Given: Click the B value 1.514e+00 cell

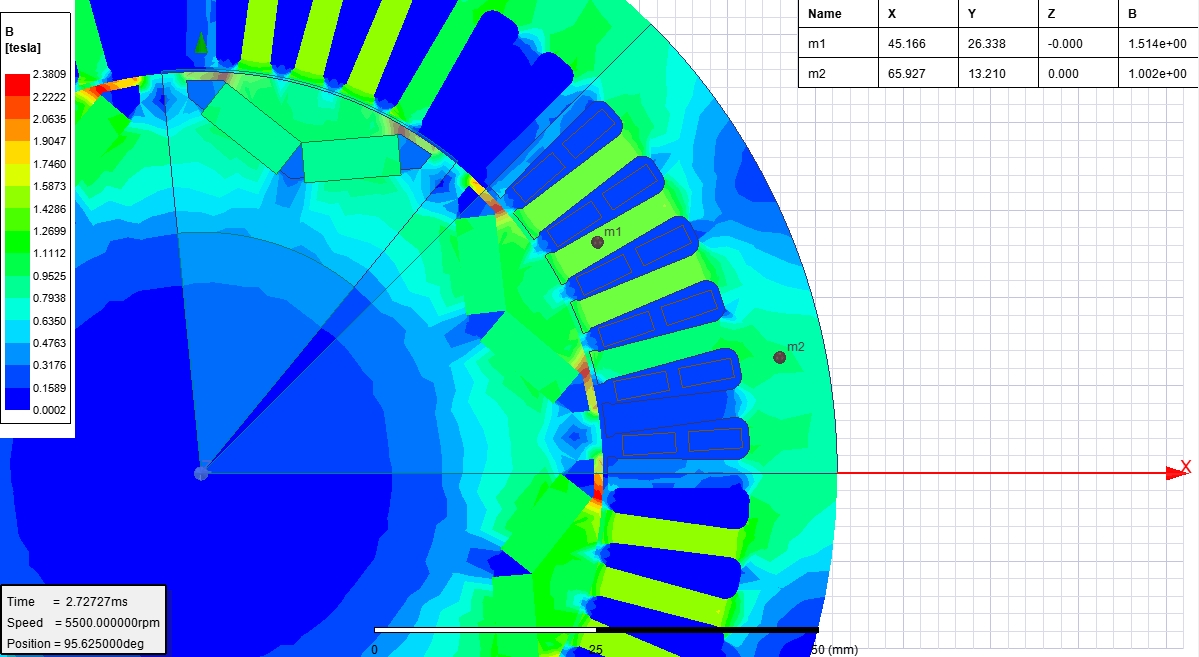Looking at the screenshot, I should (x=1158, y=44).
